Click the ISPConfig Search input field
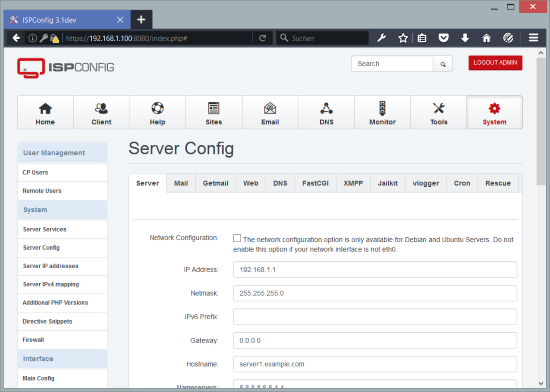550x392 pixels. pyautogui.click(x=392, y=64)
